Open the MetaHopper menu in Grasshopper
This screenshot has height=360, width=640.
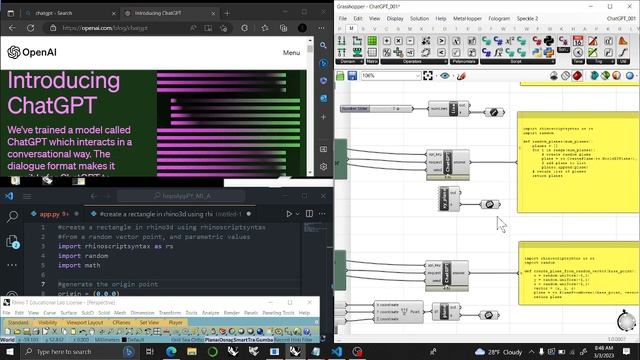coord(467,18)
